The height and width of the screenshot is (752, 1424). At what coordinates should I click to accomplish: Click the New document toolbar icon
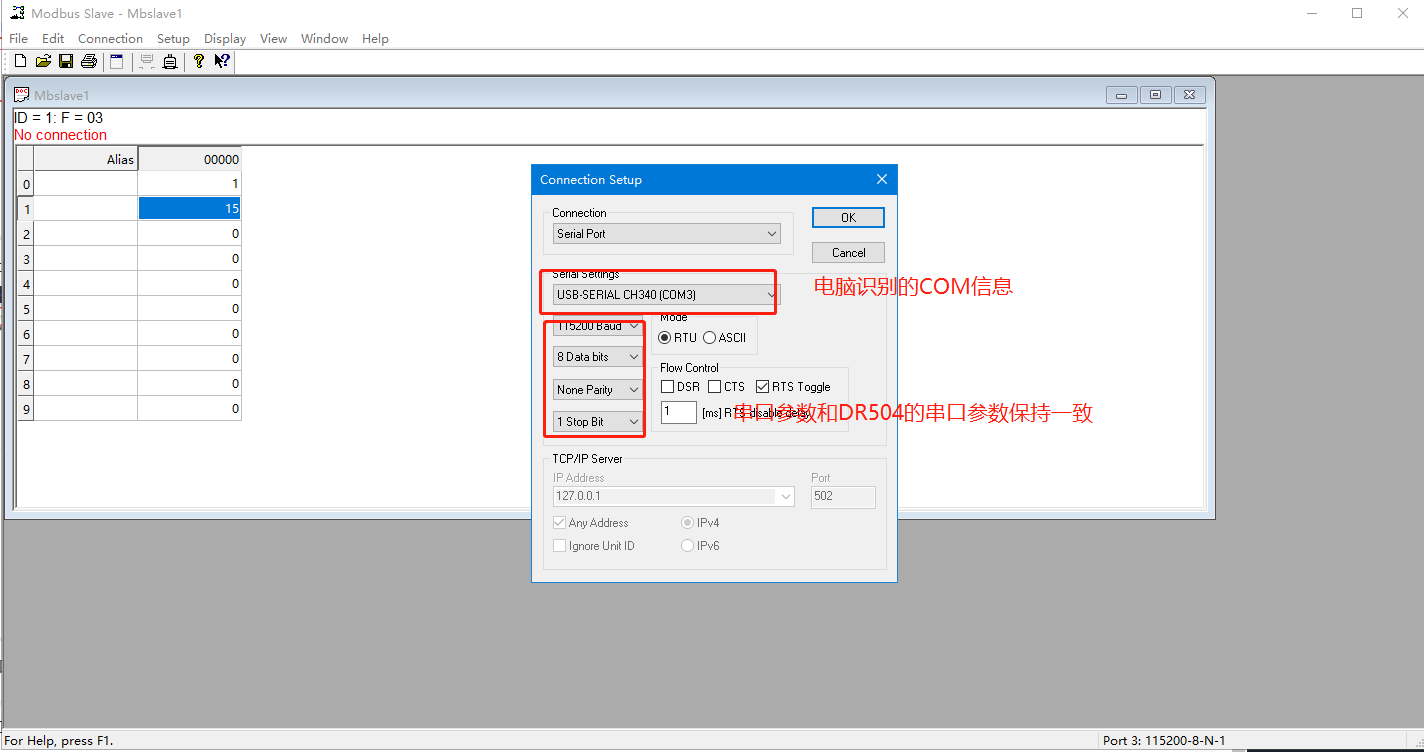click(x=20, y=62)
